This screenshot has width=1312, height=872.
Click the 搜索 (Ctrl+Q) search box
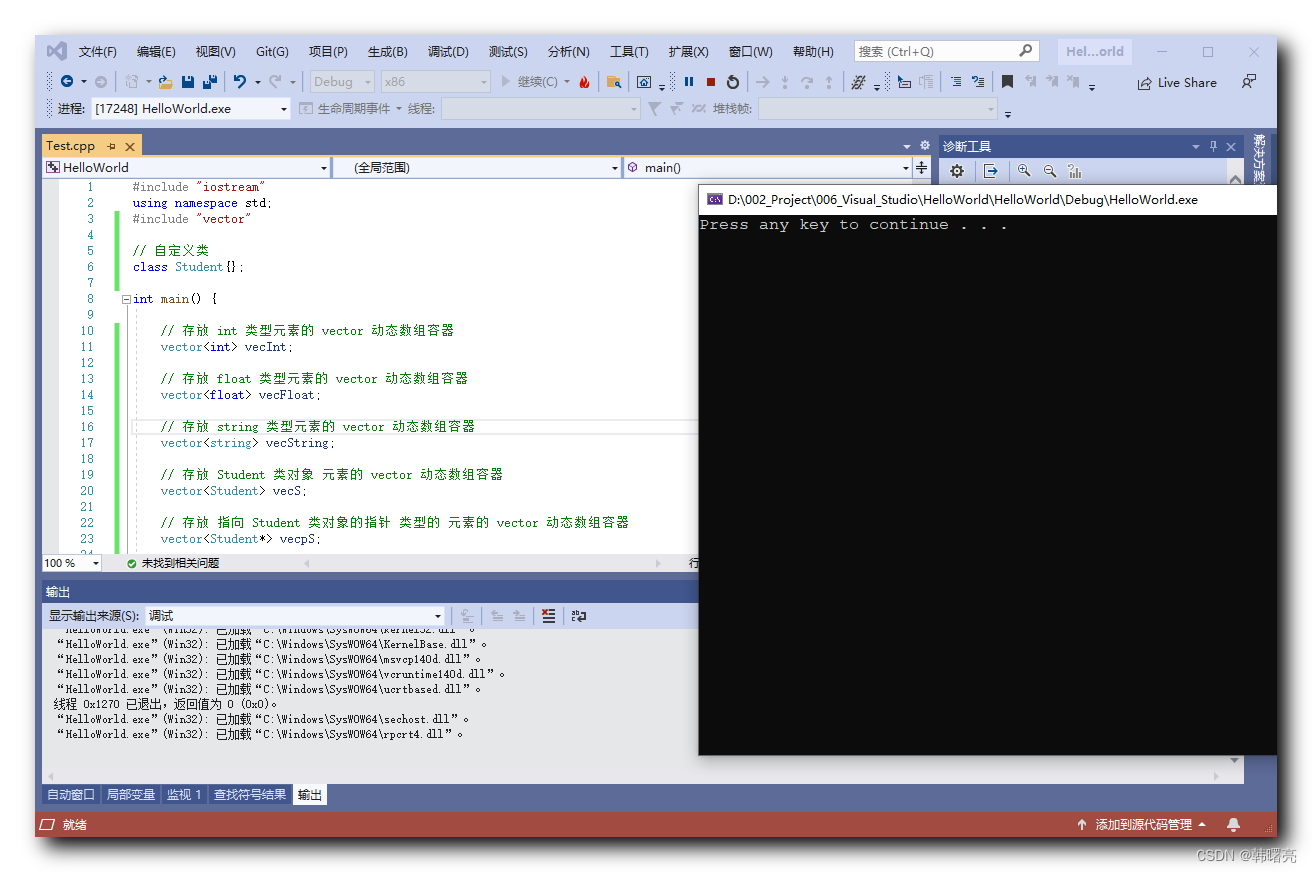click(x=946, y=51)
